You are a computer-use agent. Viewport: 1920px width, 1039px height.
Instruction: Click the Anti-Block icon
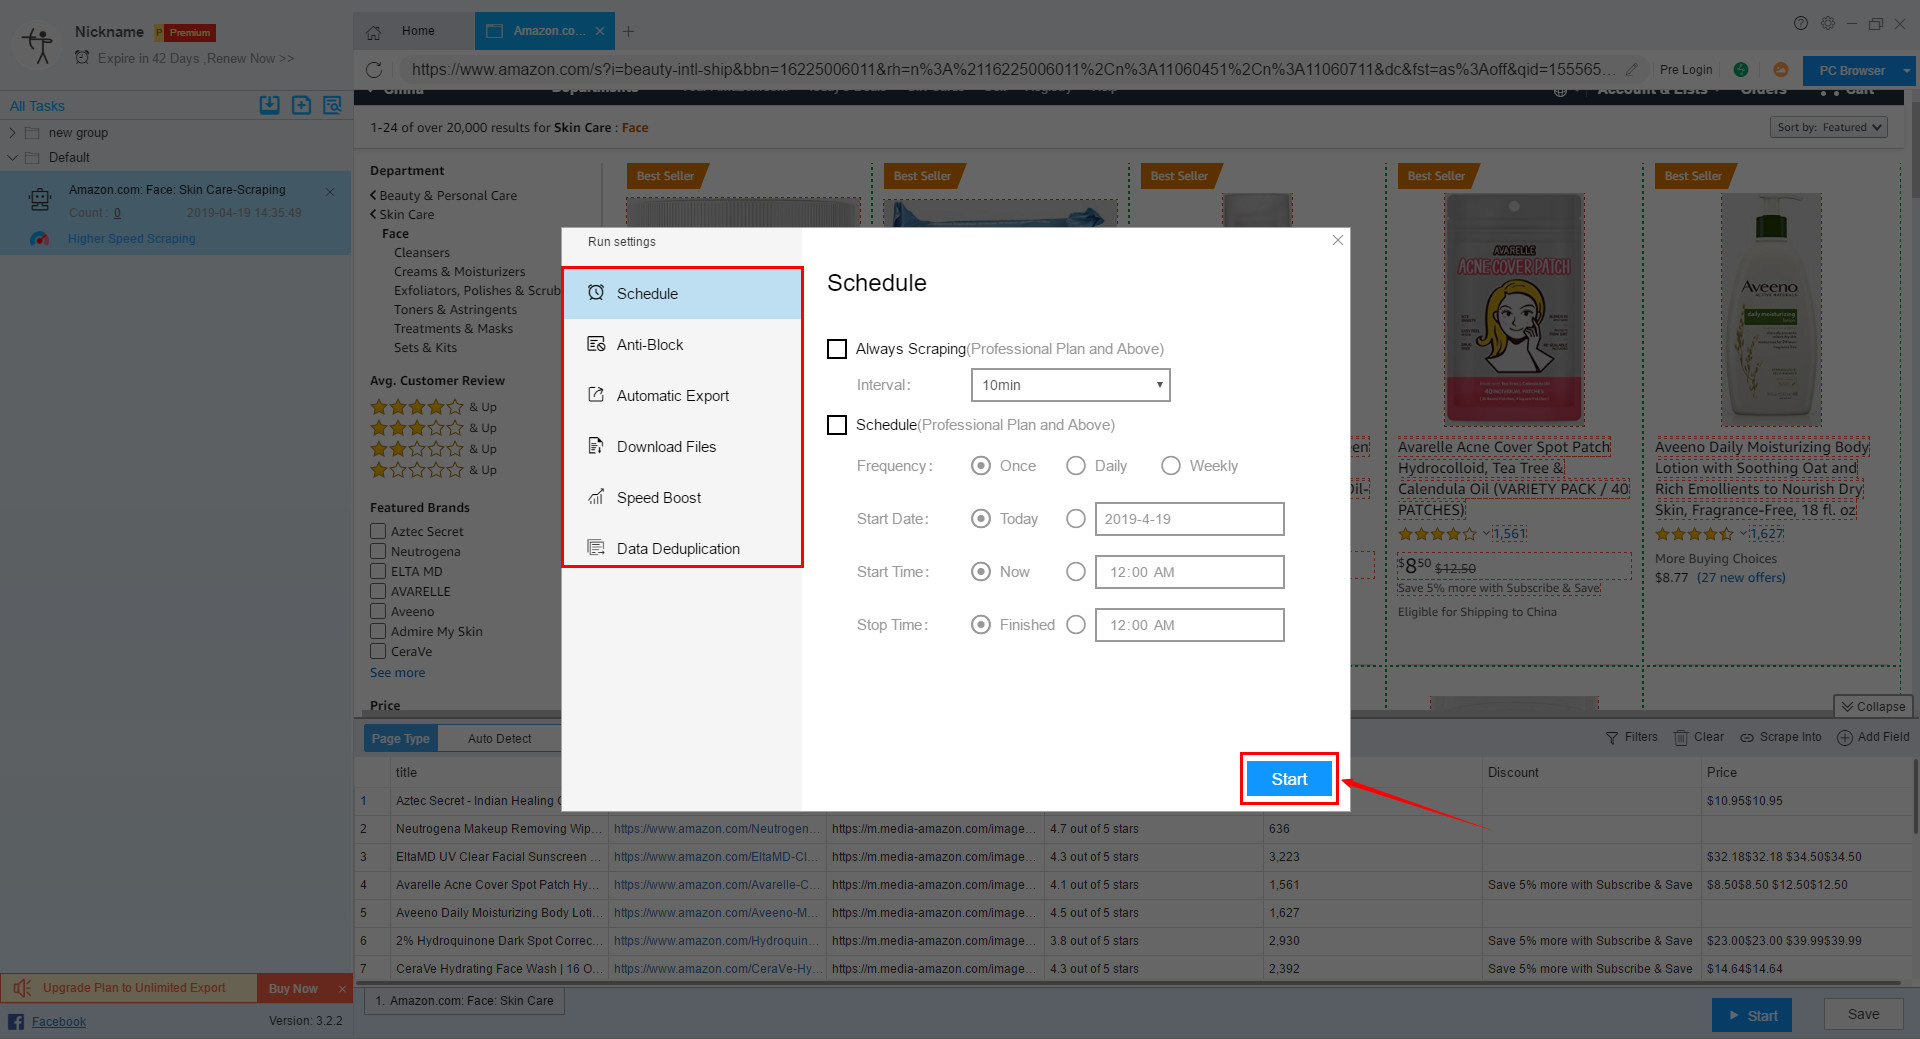[x=596, y=344]
